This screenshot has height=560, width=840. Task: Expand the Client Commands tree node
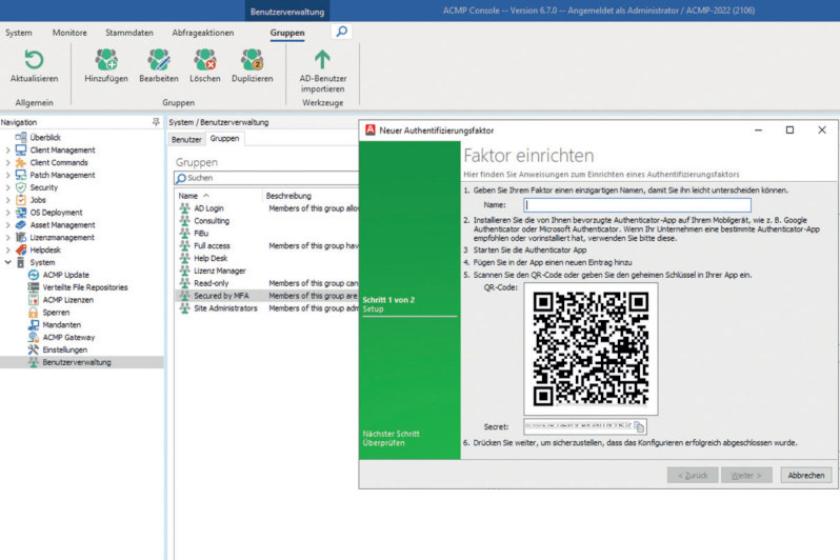click(x=8, y=162)
